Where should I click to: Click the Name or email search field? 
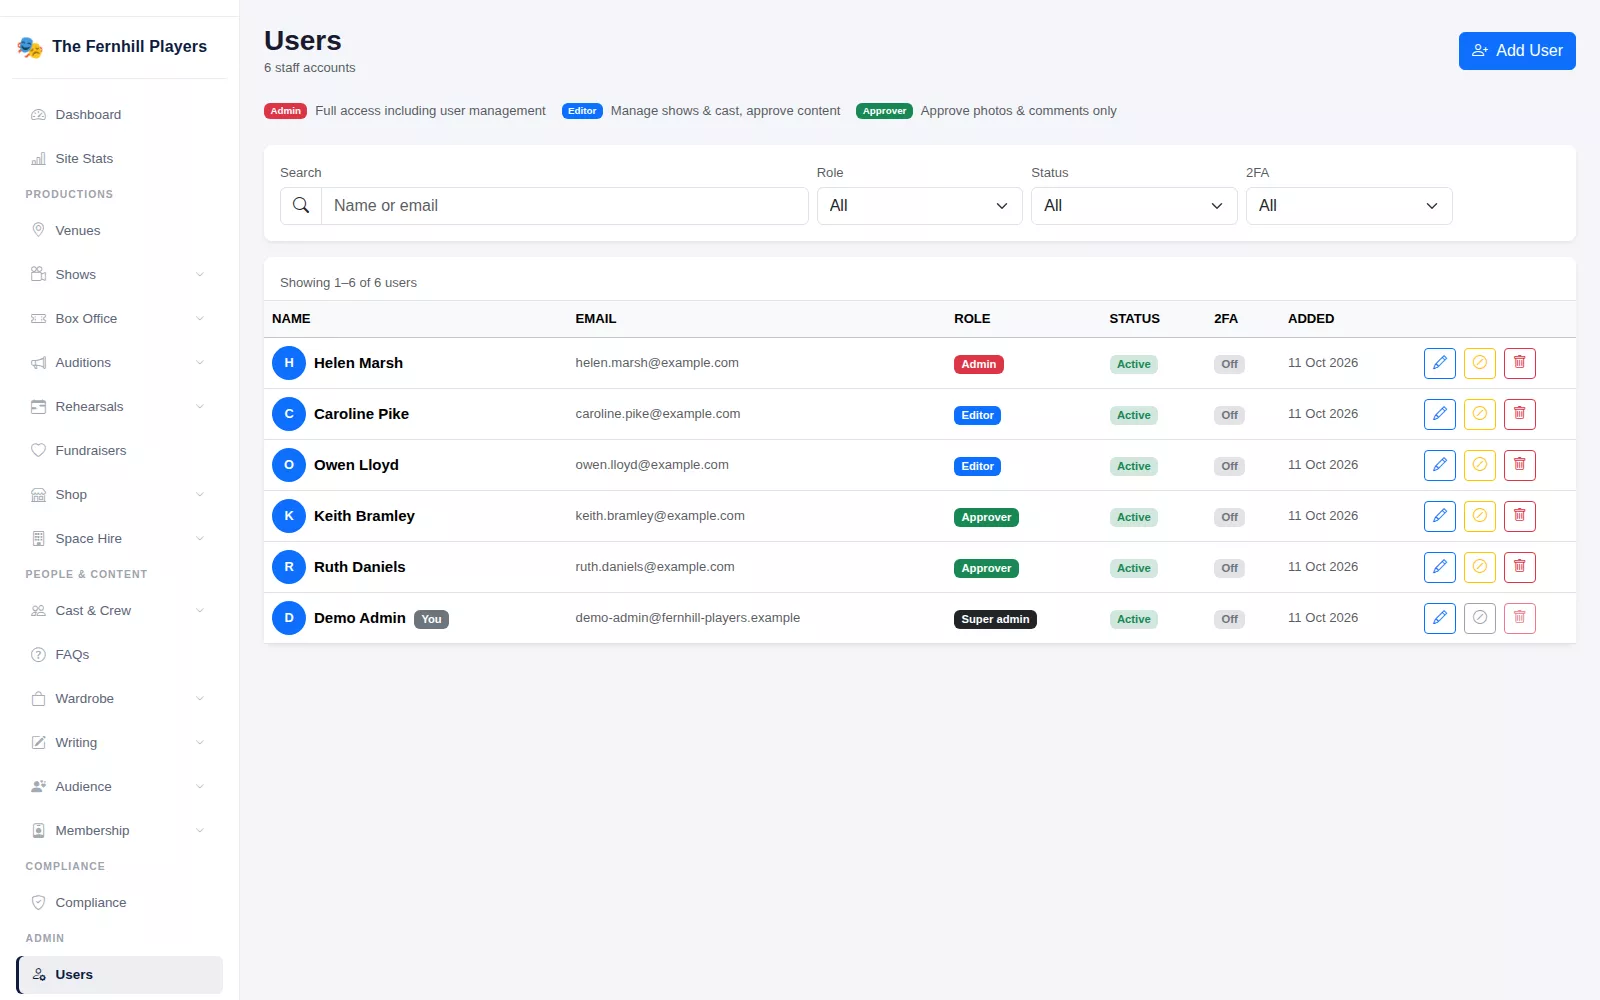pyautogui.click(x=564, y=206)
